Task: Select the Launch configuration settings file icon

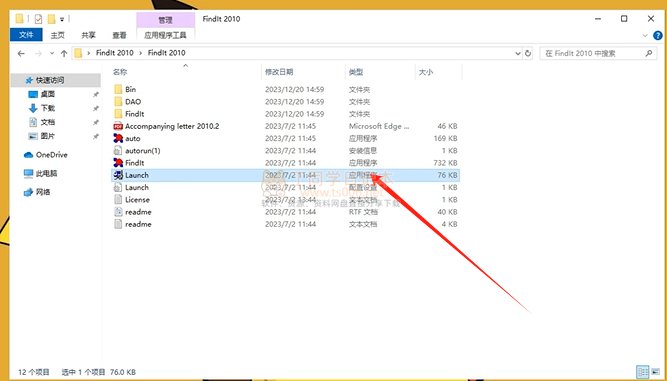Action: pyautogui.click(x=118, y=188)
